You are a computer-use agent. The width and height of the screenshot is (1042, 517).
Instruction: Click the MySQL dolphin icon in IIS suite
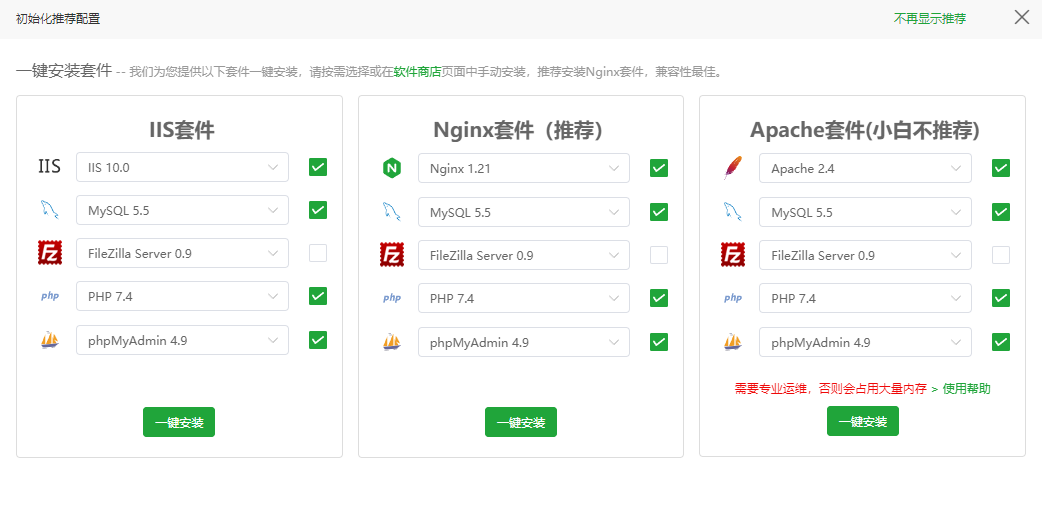click(49, 210)
